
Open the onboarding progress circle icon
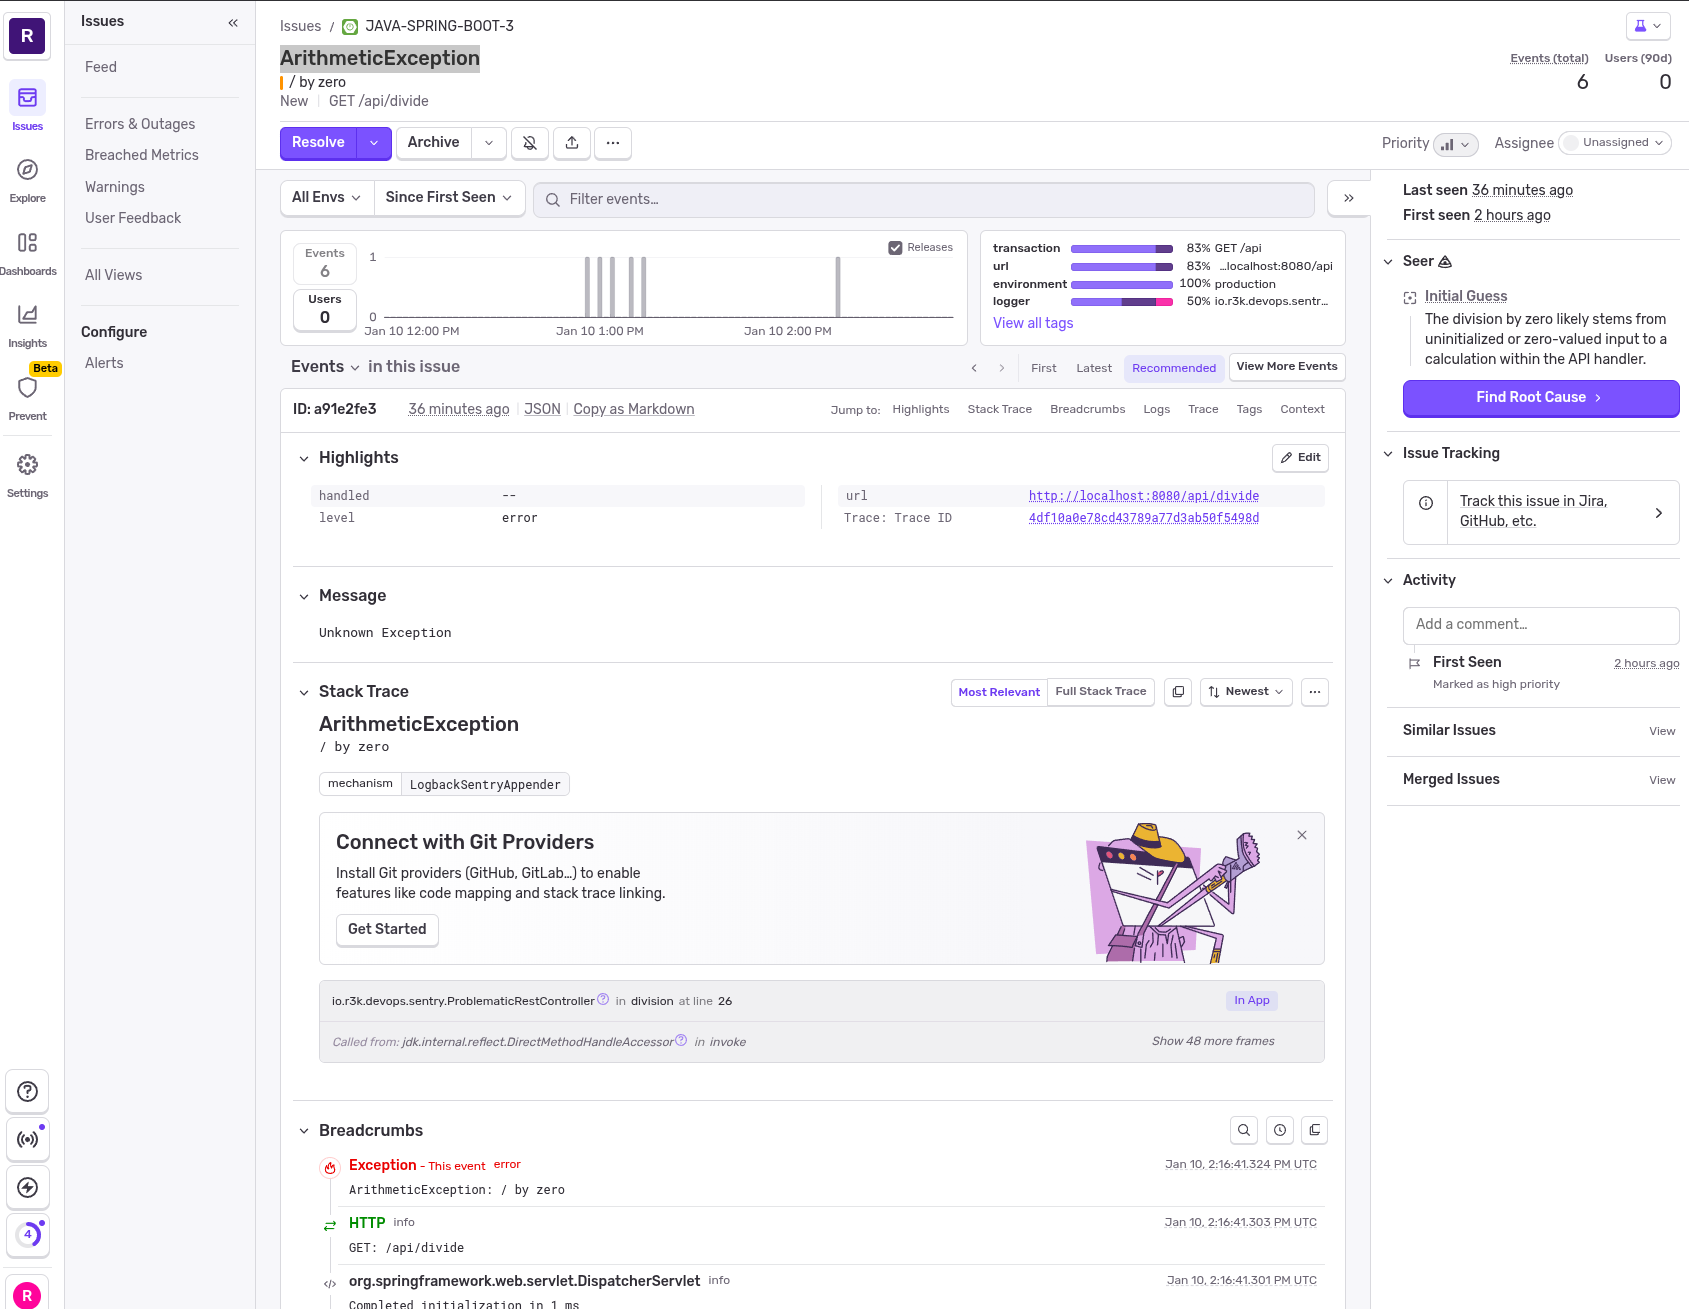click(27, 1236)
